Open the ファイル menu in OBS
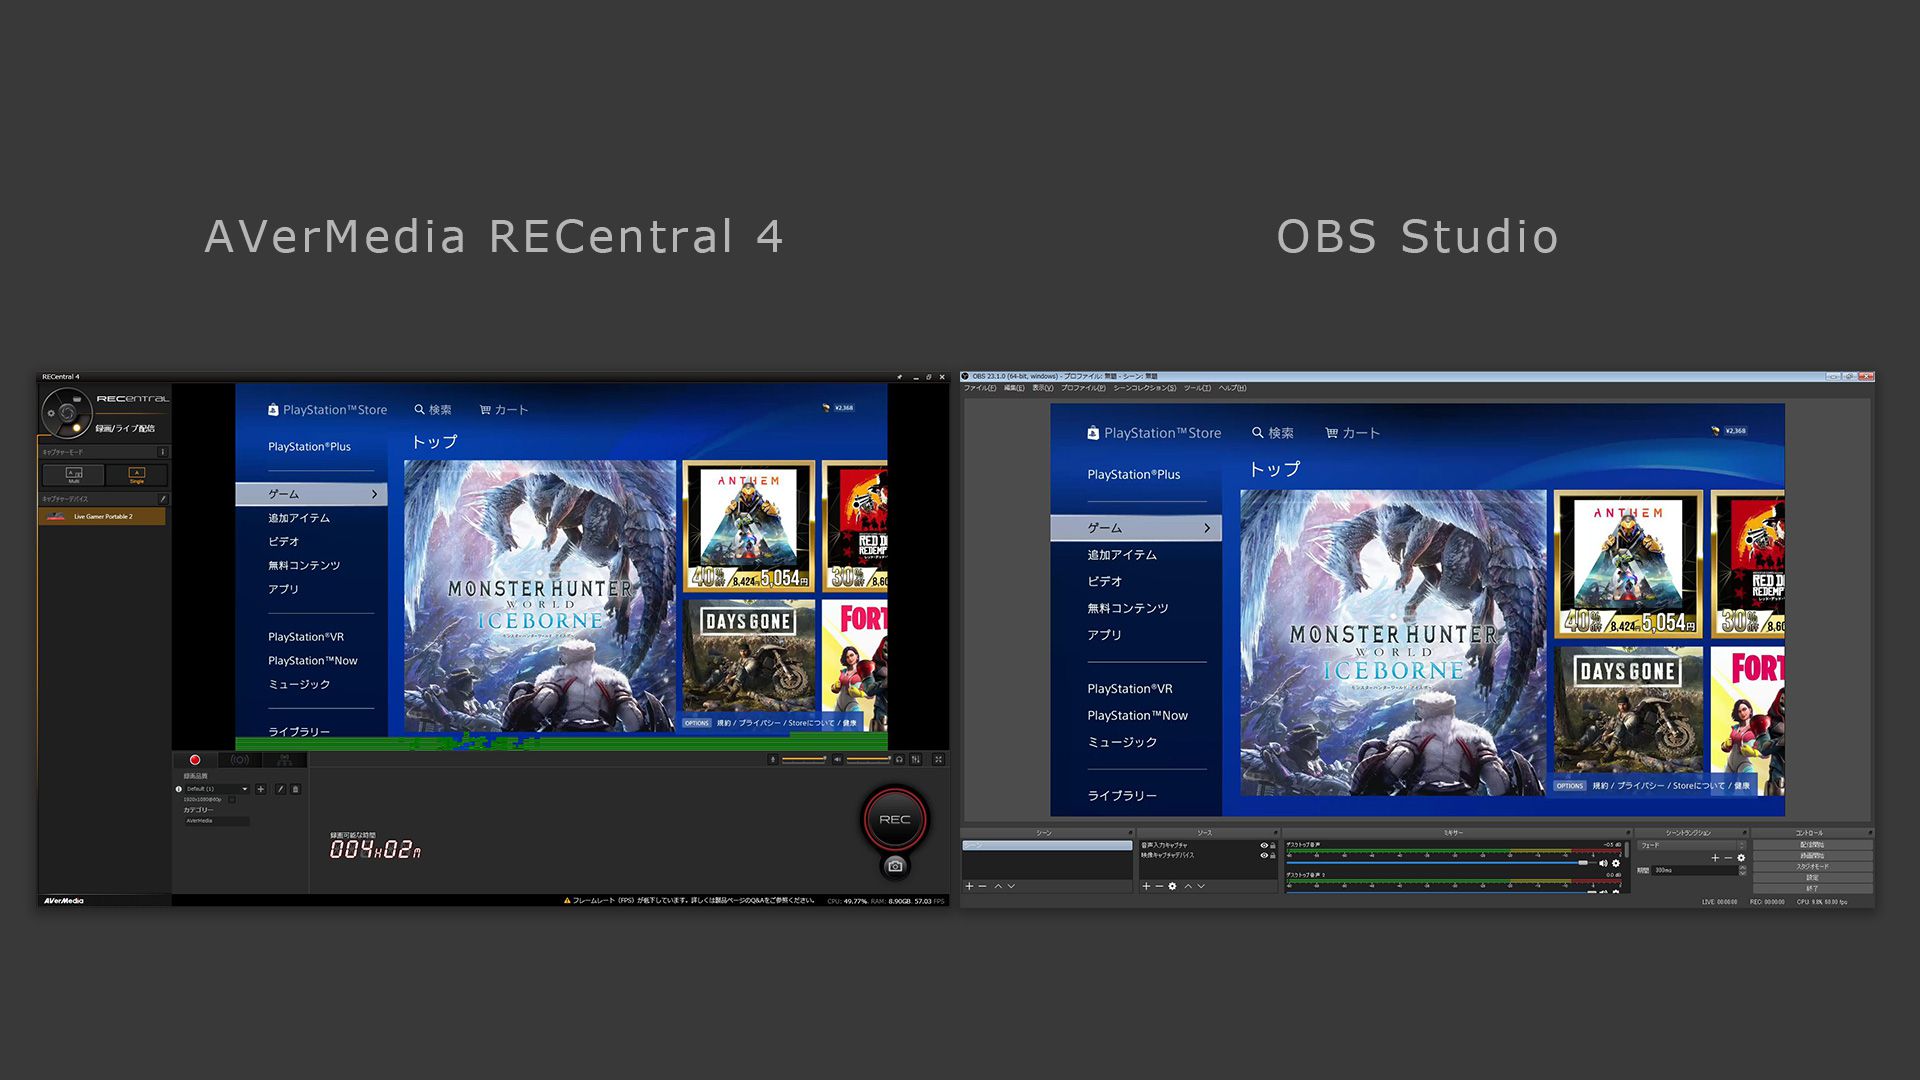 980,388
